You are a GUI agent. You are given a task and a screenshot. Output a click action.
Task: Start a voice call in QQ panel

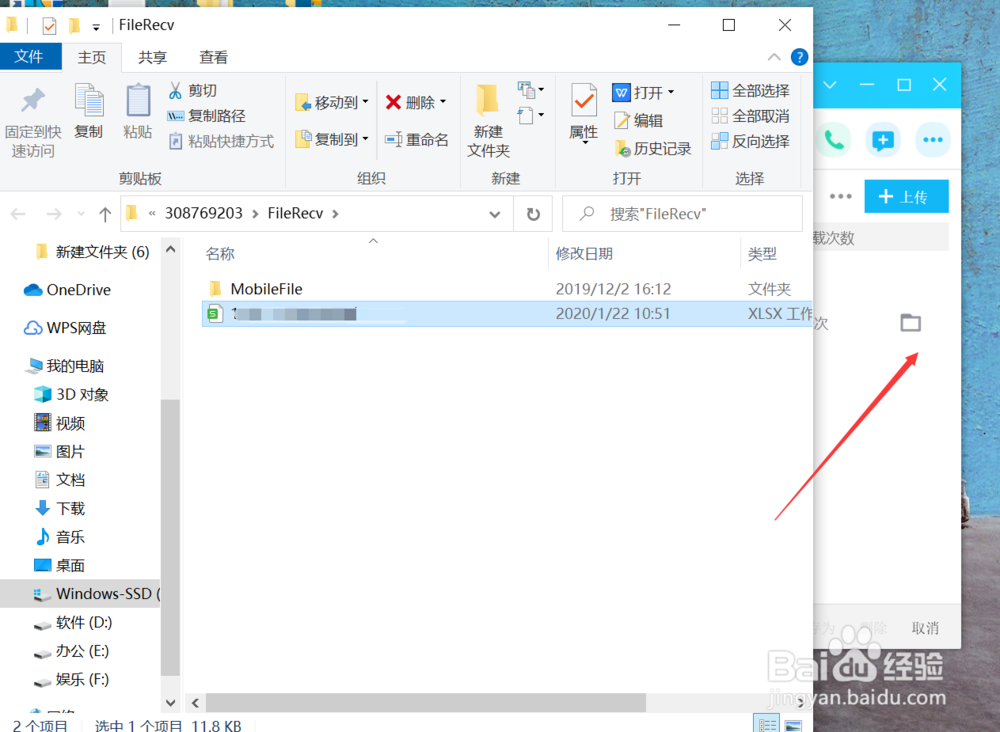tap(834, 140)
